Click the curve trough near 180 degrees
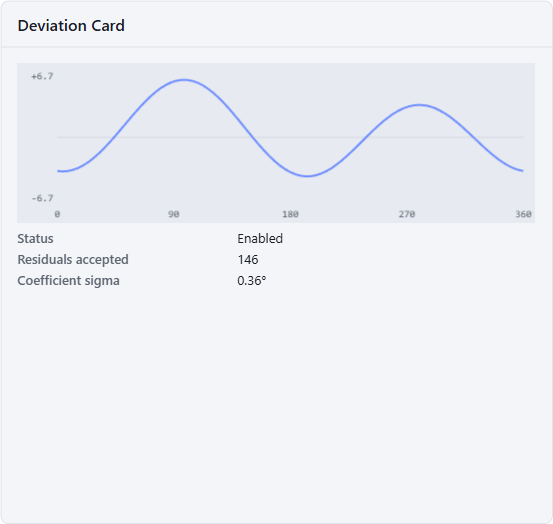 coord(308,176)
